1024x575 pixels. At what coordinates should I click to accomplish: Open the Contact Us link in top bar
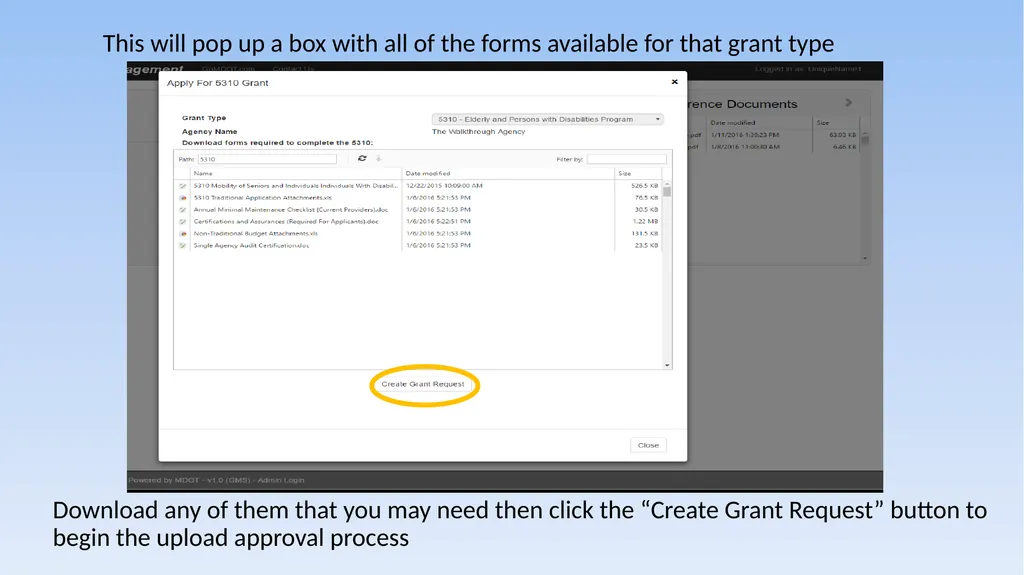[x=293, y=69]
